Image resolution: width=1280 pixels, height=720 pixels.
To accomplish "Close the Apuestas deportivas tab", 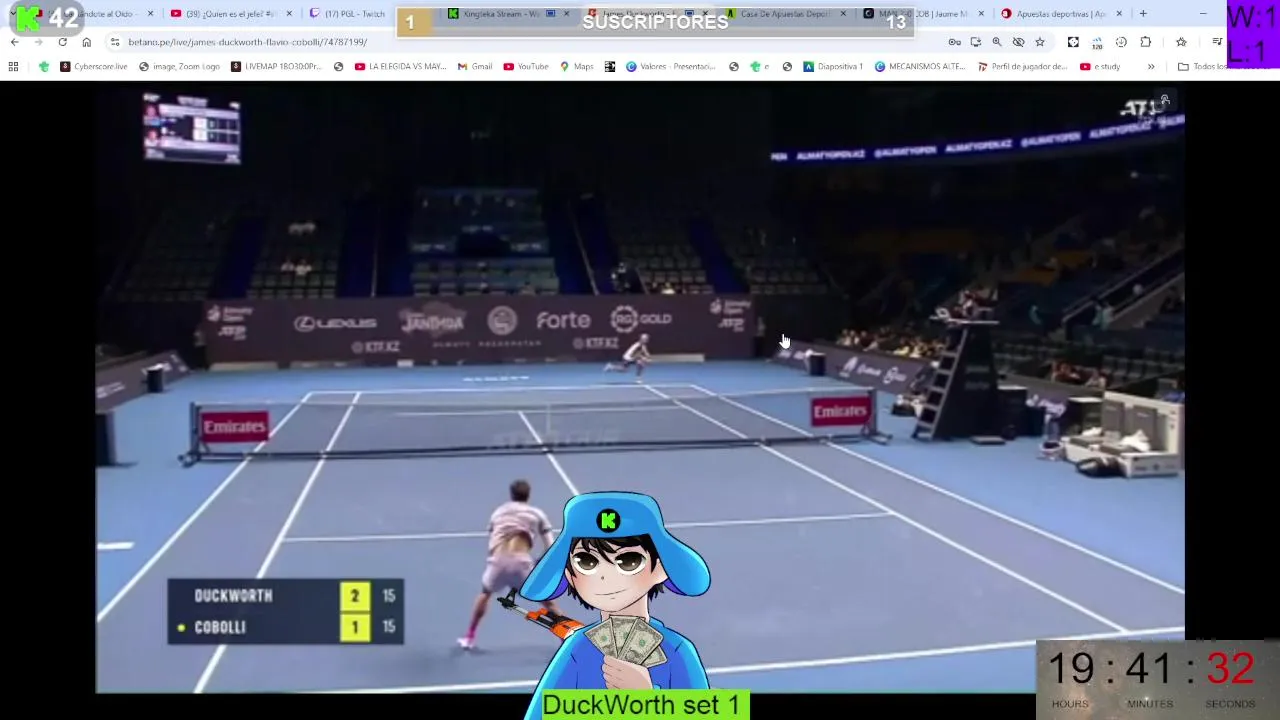I will [x=1119, y=14].
